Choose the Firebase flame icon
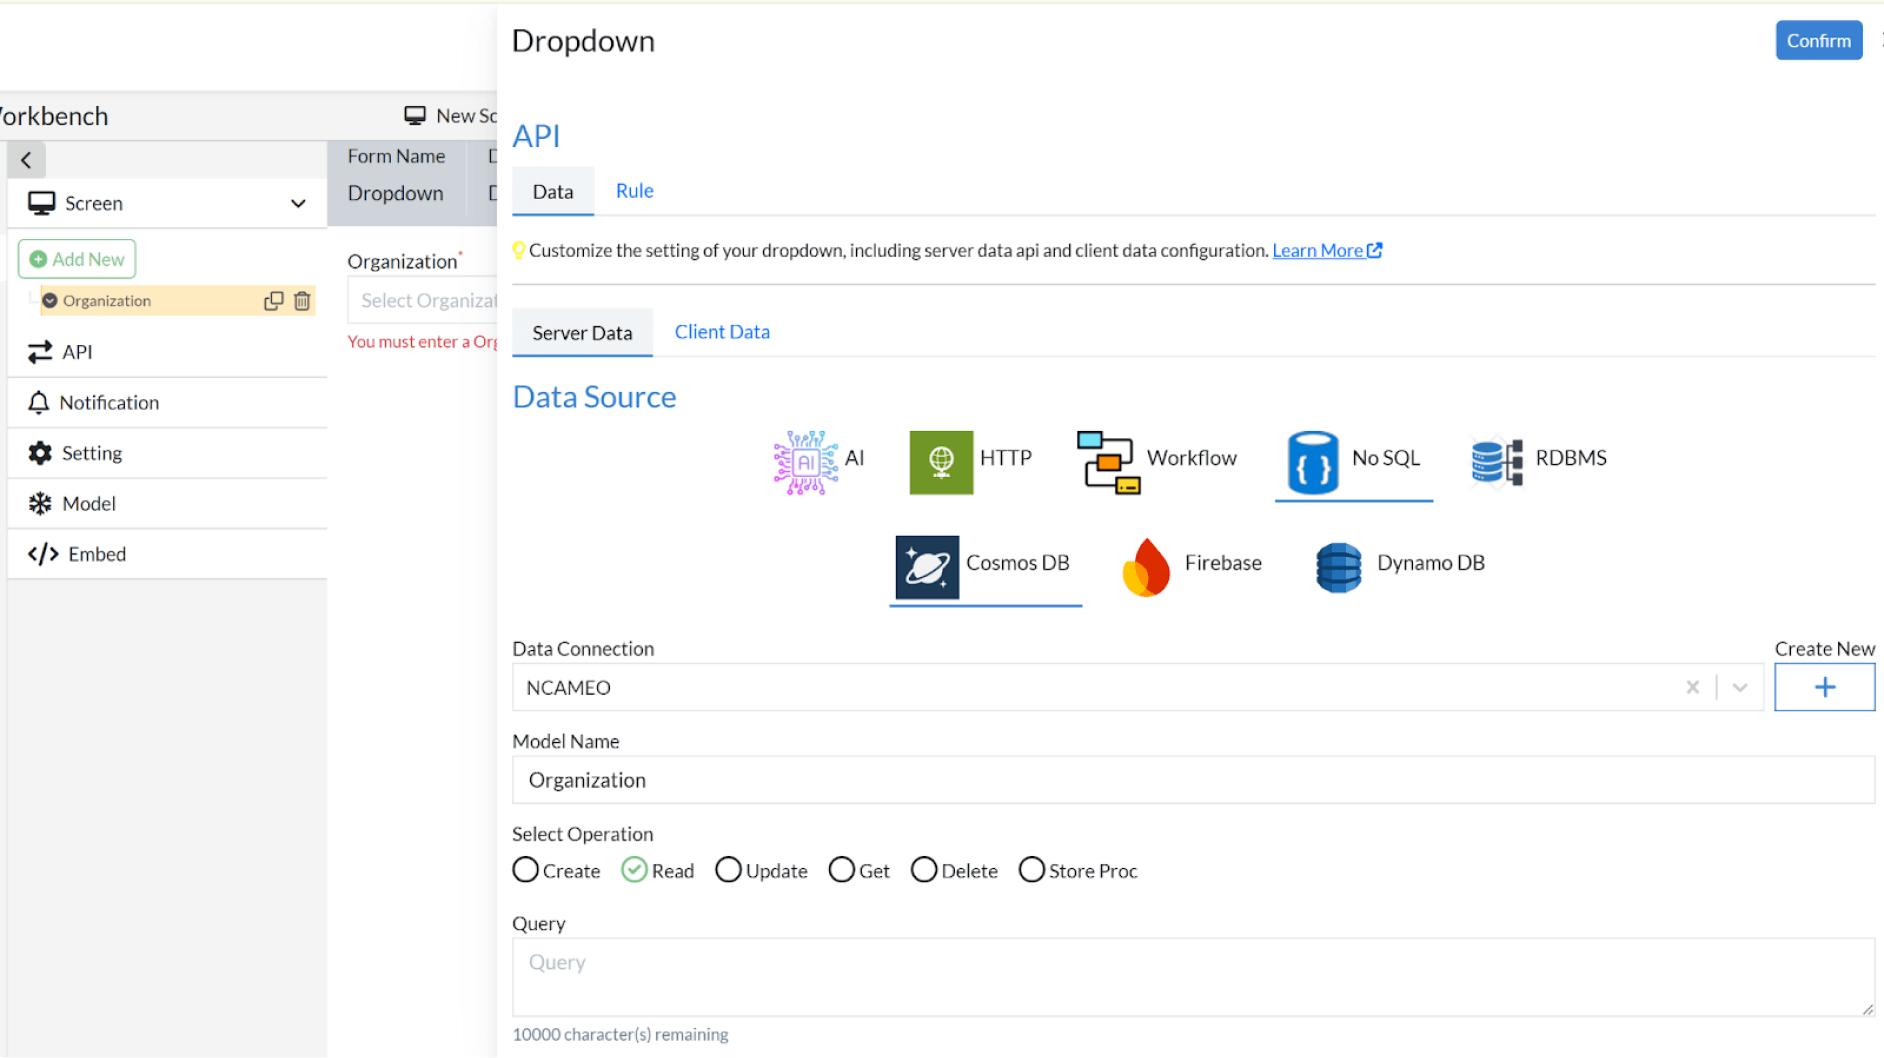 coord(1146,567)
